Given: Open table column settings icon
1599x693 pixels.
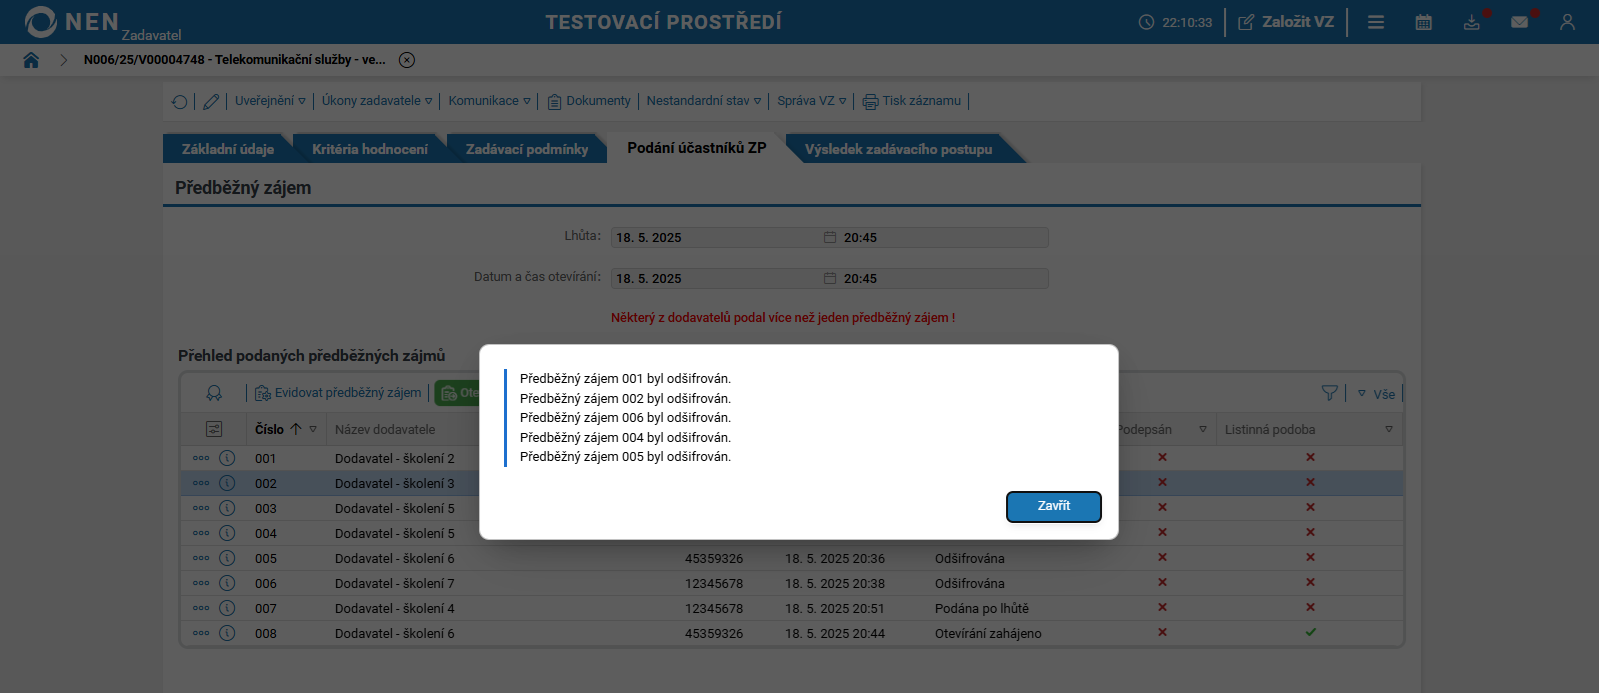Looking at the screenshot, I should coord(214,429).
